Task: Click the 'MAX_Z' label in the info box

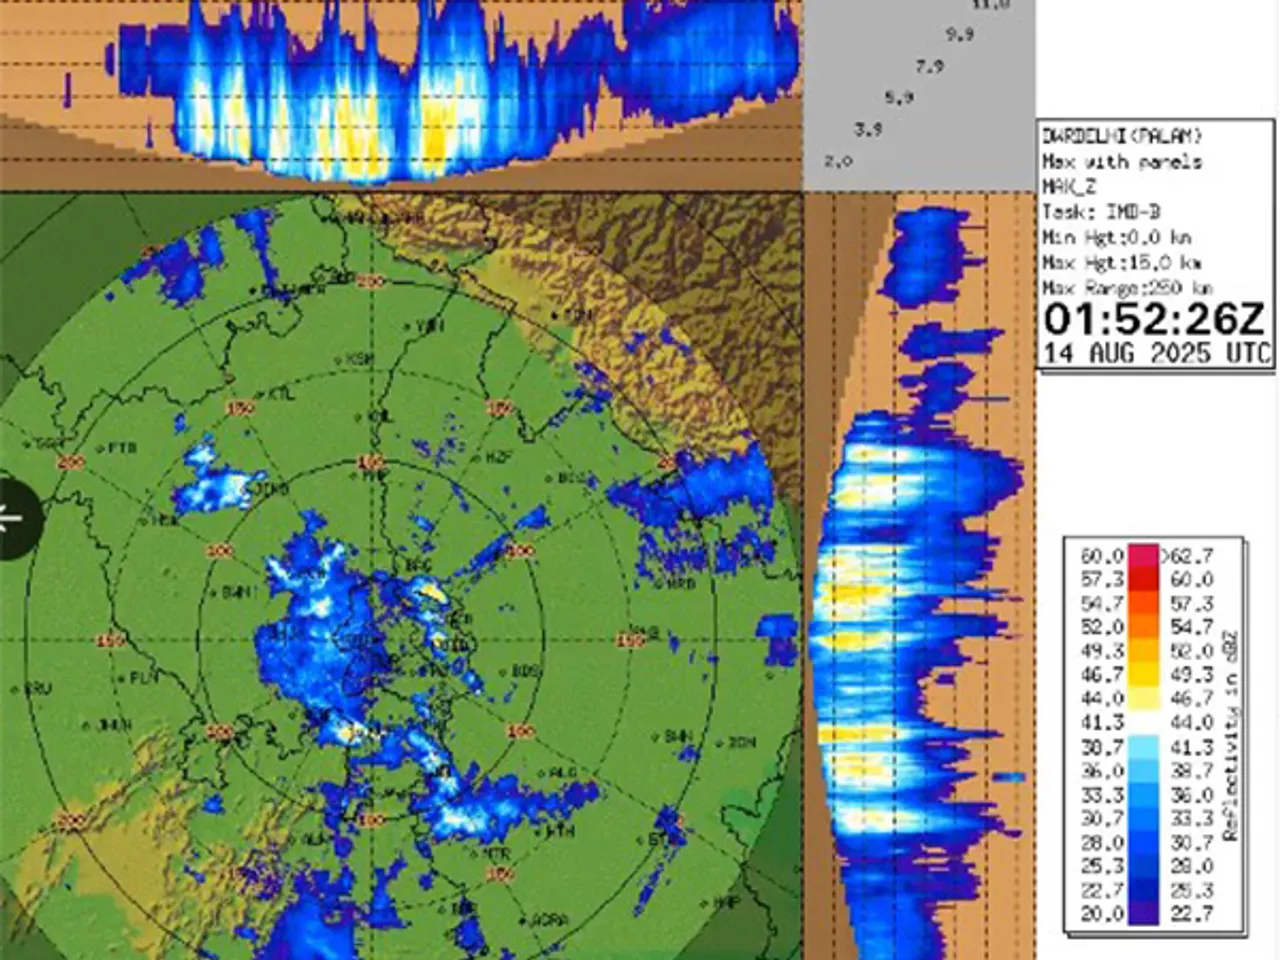Action: 1070,187
